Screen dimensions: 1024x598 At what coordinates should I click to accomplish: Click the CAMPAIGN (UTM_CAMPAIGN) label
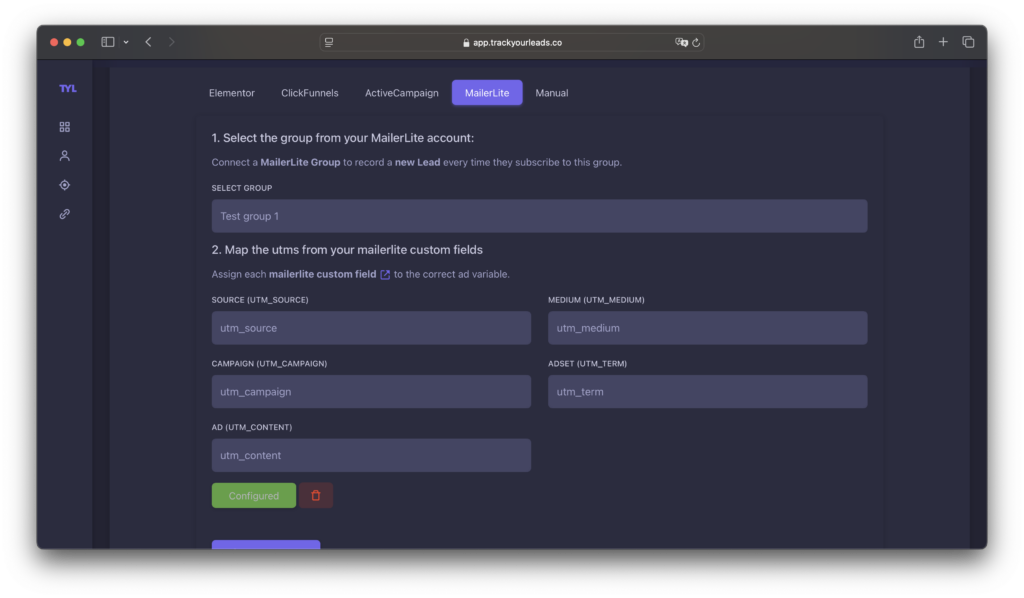pyautogui.click(x=269, y=364)
